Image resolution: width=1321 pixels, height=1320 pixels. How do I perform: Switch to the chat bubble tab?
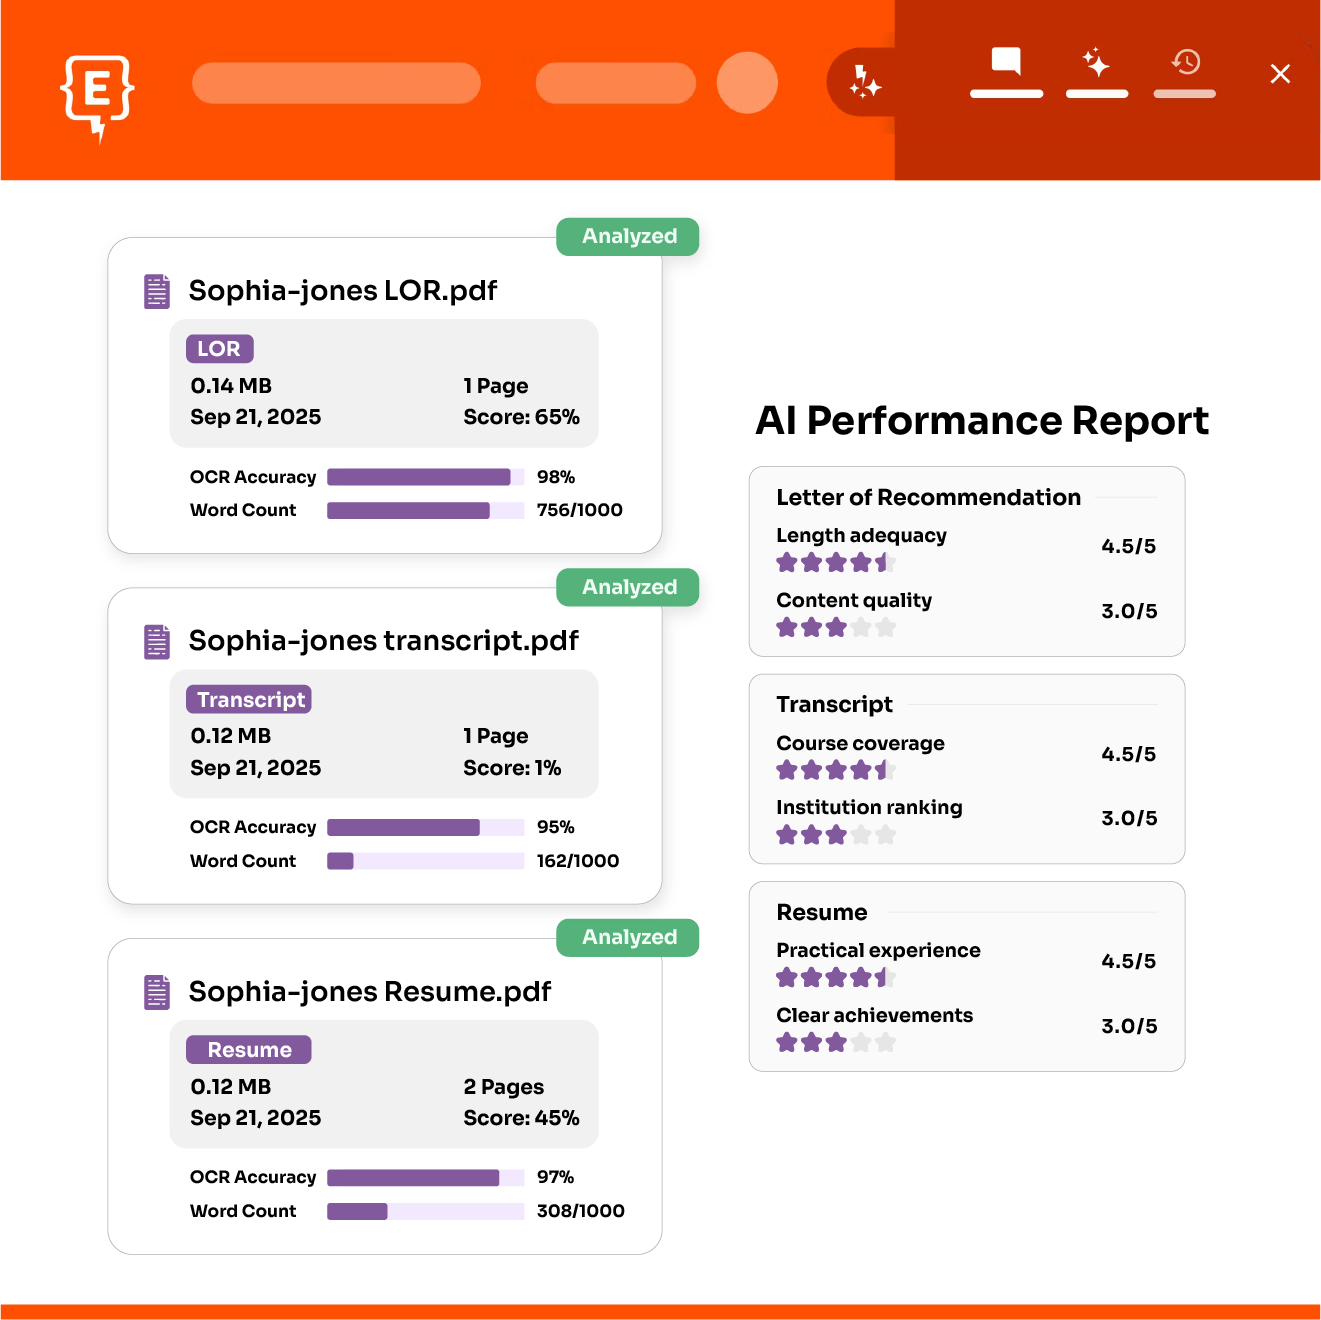click(x=1006, y=63)
